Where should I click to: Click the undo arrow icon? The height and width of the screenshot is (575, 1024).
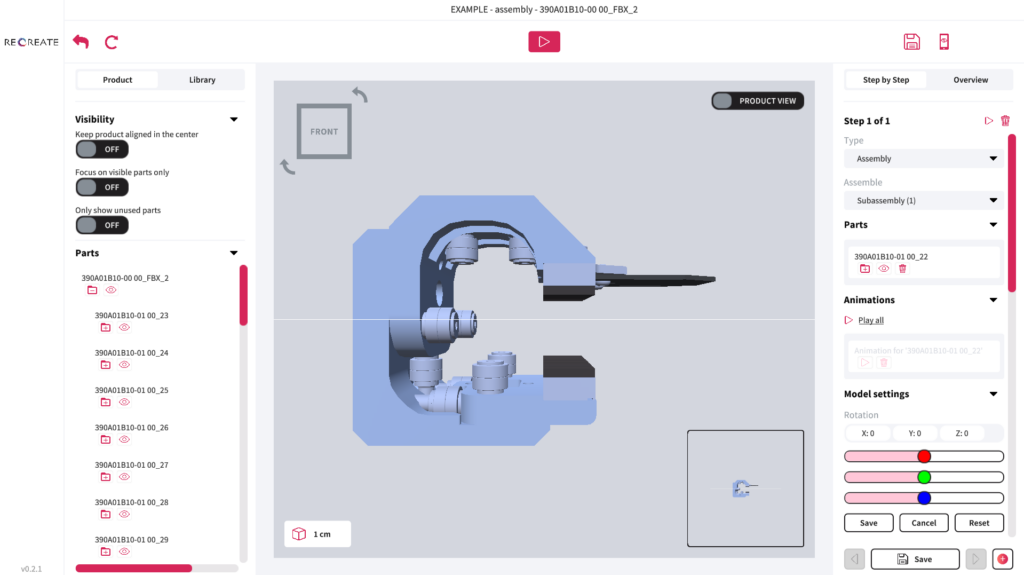[x=81, y=42]
